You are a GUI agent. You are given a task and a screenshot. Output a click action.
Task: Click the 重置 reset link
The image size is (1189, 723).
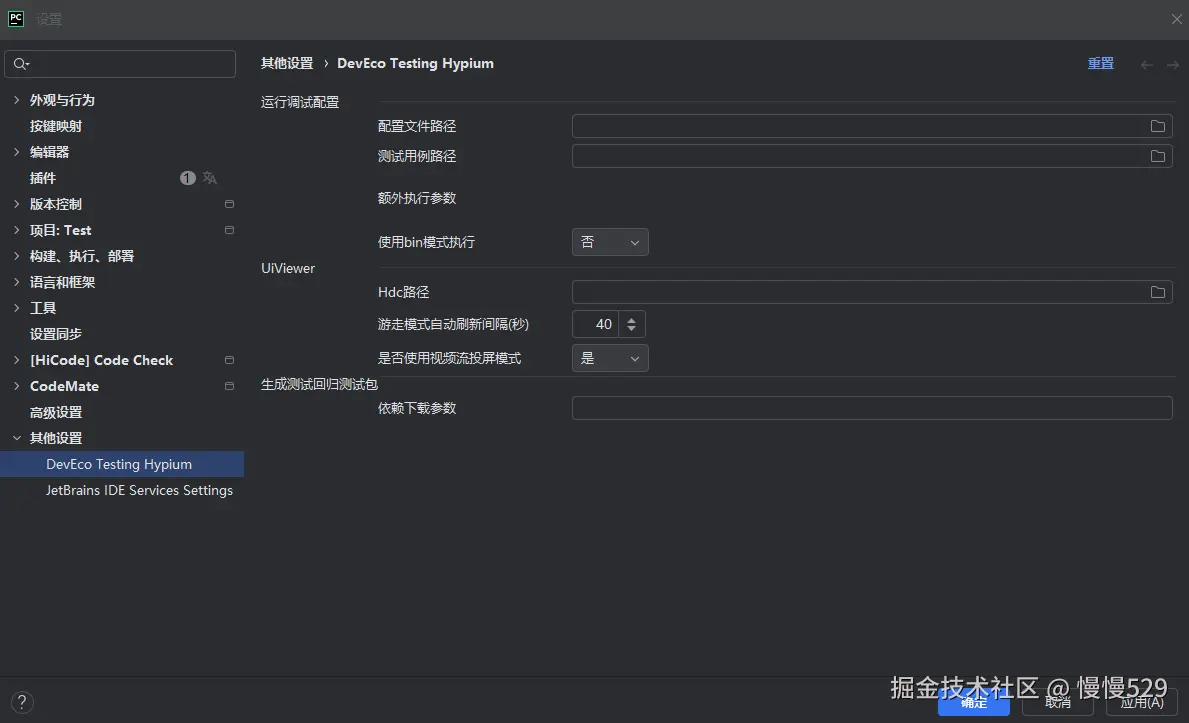1100,64
